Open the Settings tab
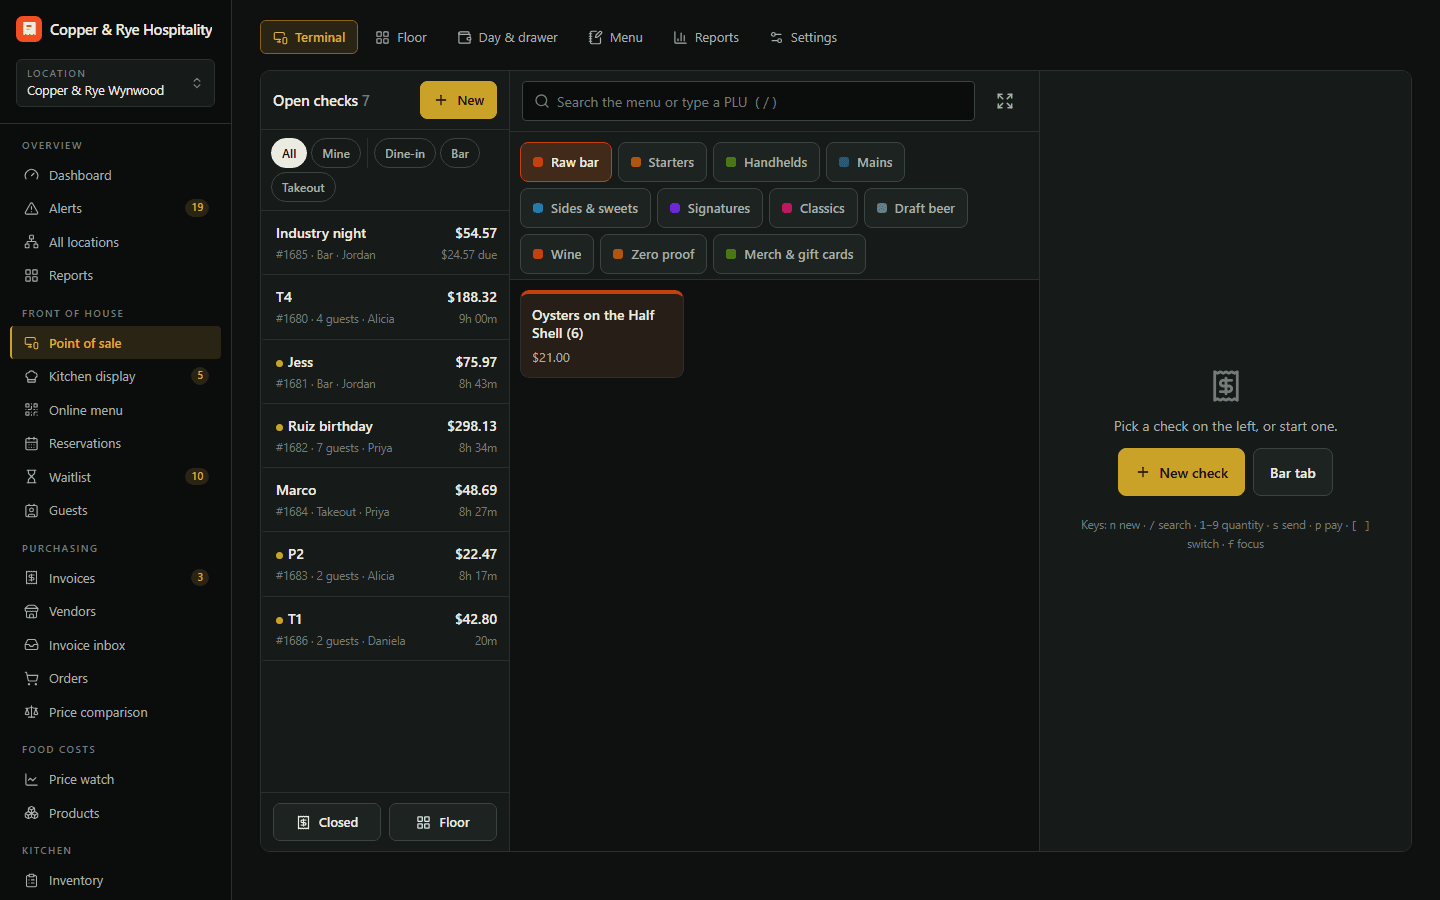The image size is (1440, 900). [x=804, y=37]
